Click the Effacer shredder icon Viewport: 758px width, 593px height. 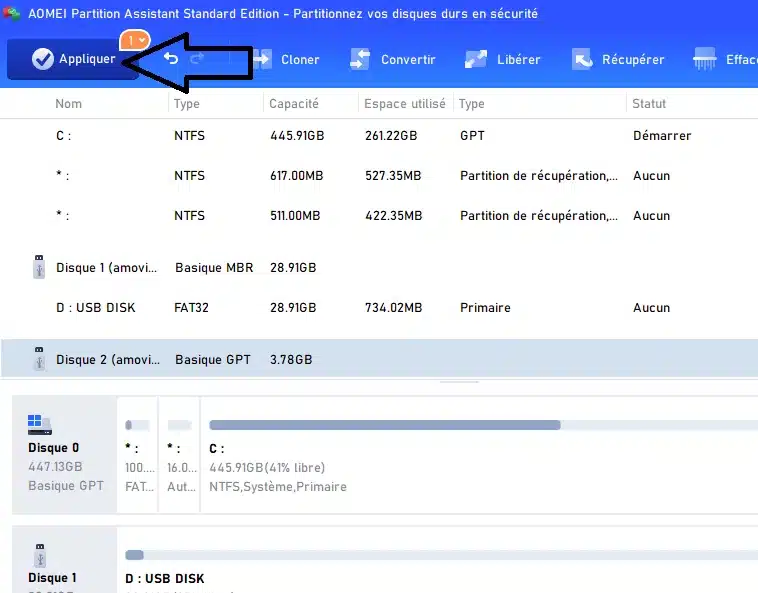point(704,59)
